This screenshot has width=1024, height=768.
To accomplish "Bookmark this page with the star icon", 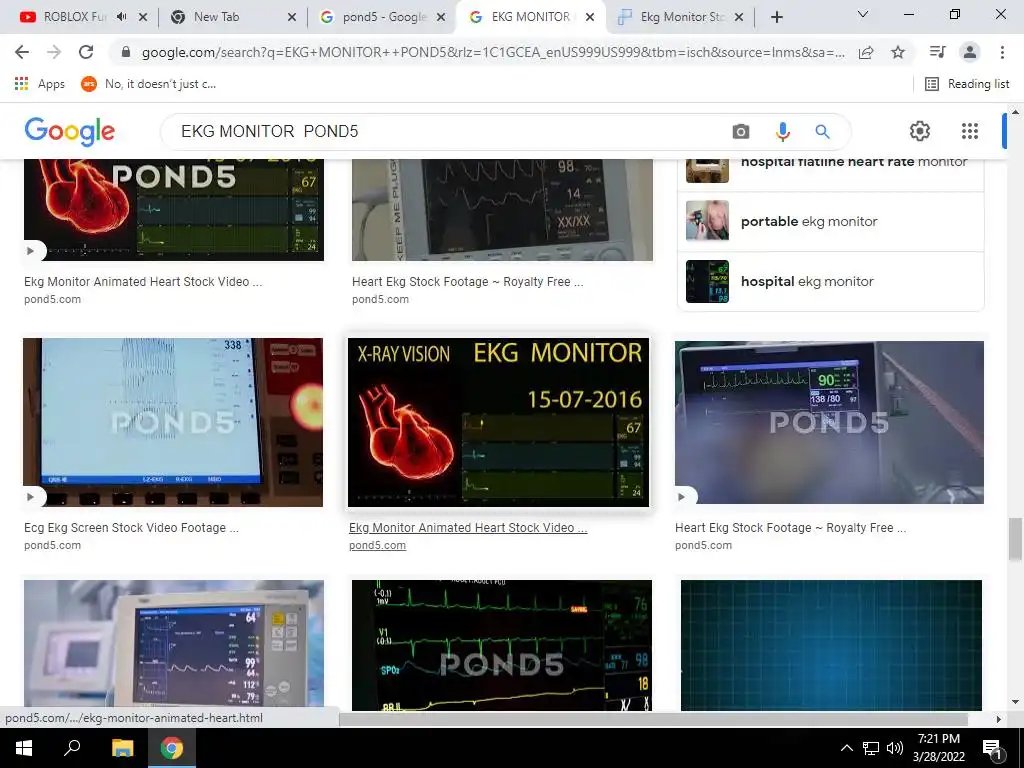I will click(898, 52).
